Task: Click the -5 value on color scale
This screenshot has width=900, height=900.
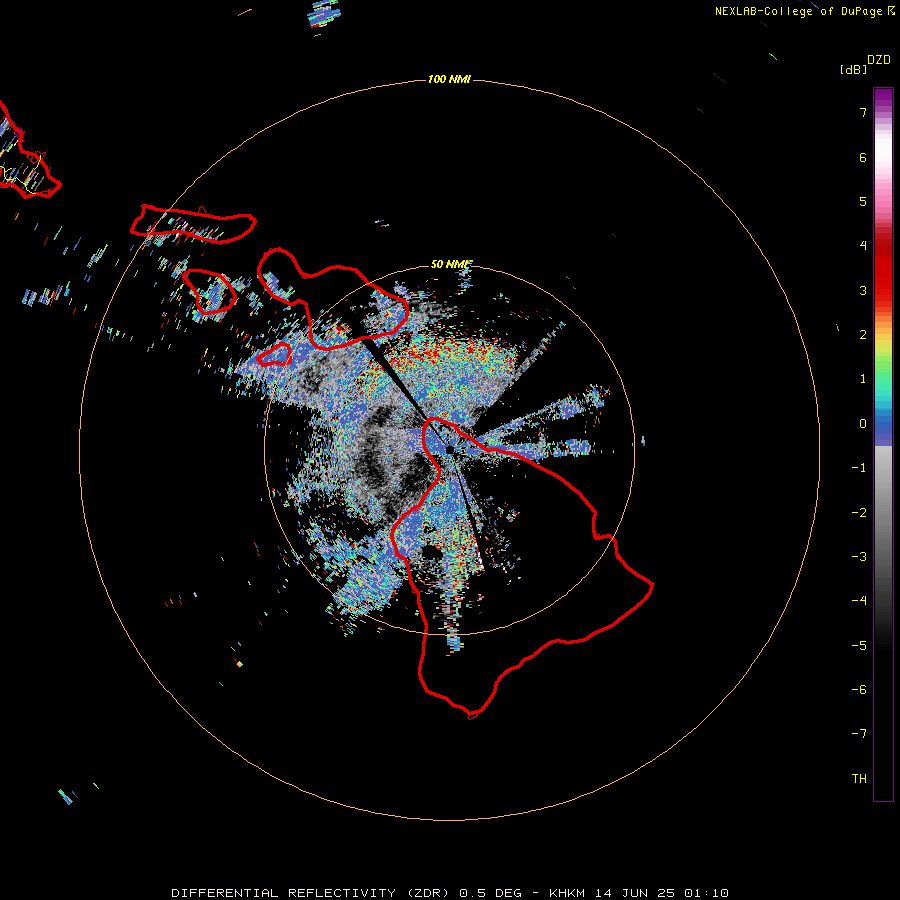Action: click(x=859, y=646)
